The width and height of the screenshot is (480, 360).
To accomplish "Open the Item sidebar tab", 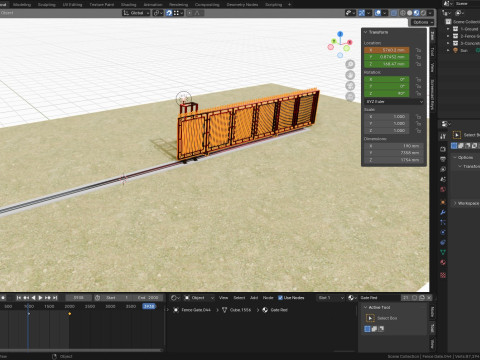I will (432, 36).
